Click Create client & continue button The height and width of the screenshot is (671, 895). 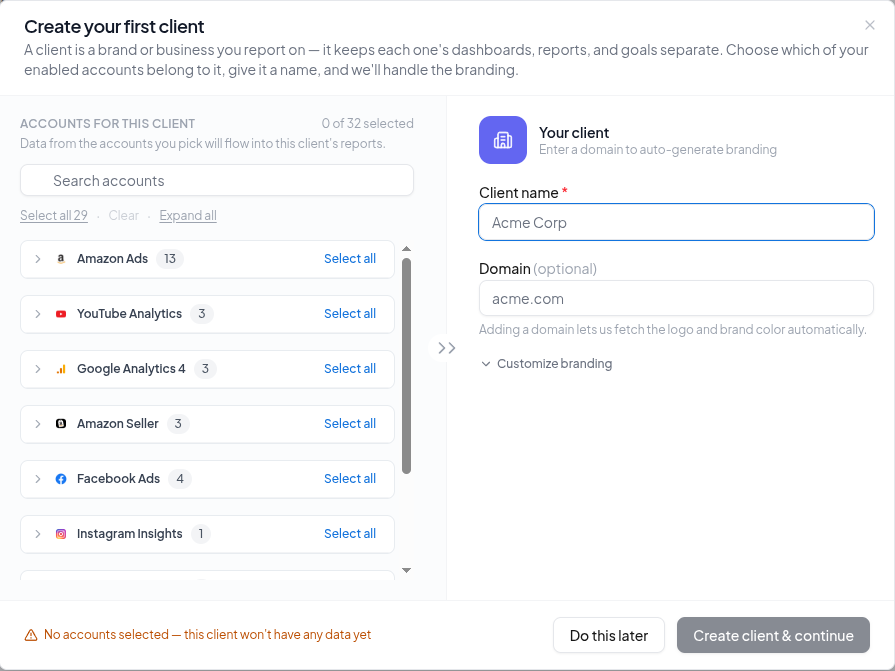(x=773, y=635)
